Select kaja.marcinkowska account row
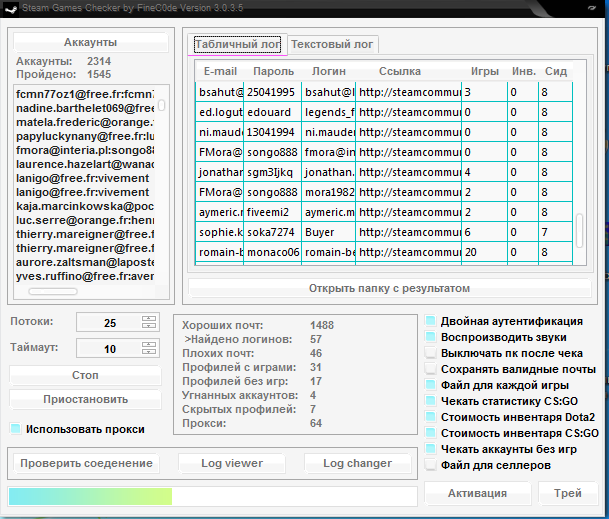This screenshot has width=609, height=519. point(85,206)
